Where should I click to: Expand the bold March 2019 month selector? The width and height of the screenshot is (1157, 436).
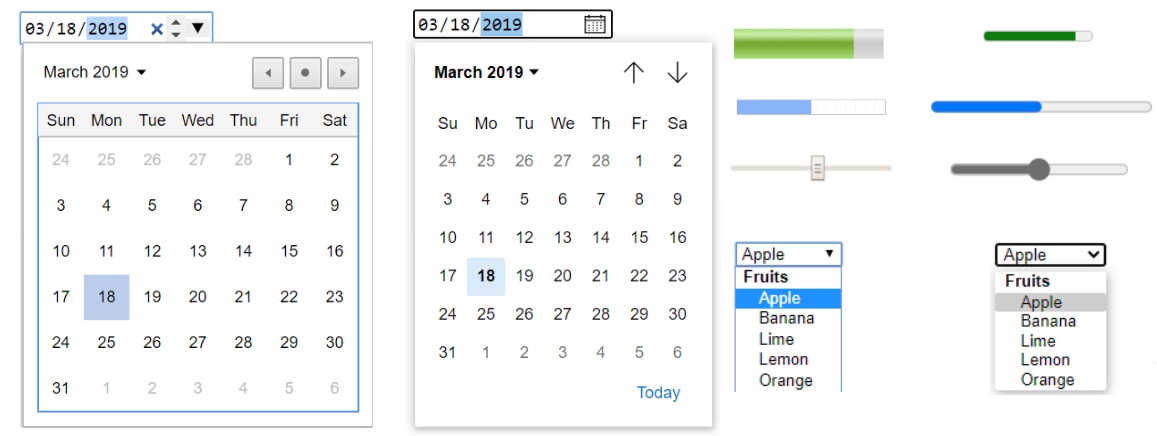487,72
